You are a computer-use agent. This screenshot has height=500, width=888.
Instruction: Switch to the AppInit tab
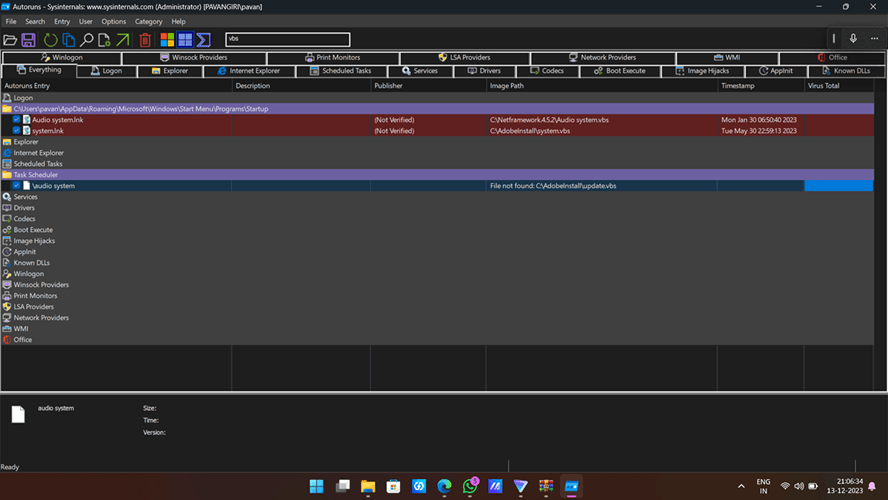(x=776, y=71)
